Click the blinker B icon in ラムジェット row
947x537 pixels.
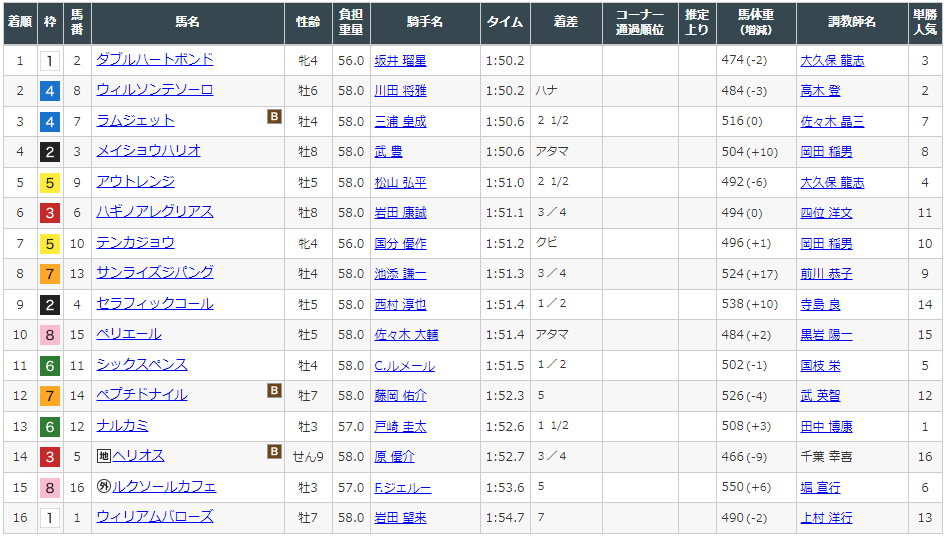[274, 118]
